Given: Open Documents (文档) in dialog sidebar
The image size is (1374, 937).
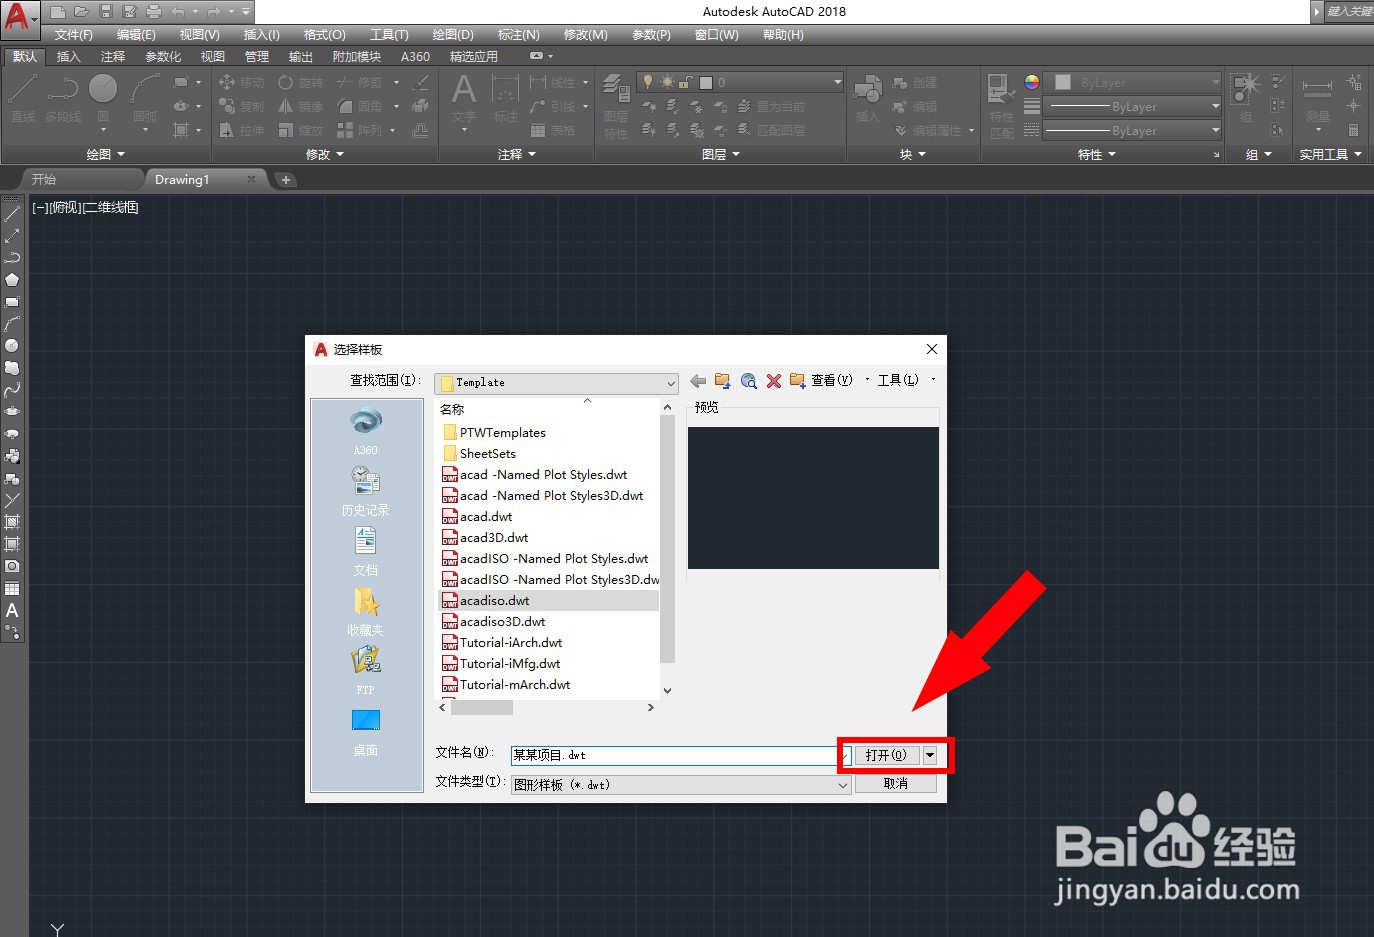Looking at the screenshot, I should pyautogui.click(x=366, y=552).
